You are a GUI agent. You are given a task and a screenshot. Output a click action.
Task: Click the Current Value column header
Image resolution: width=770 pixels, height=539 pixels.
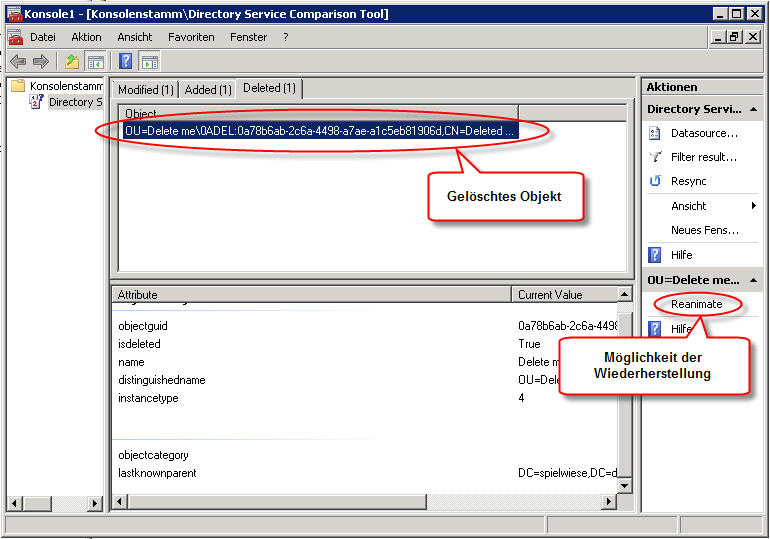click(x=565, y=295)
